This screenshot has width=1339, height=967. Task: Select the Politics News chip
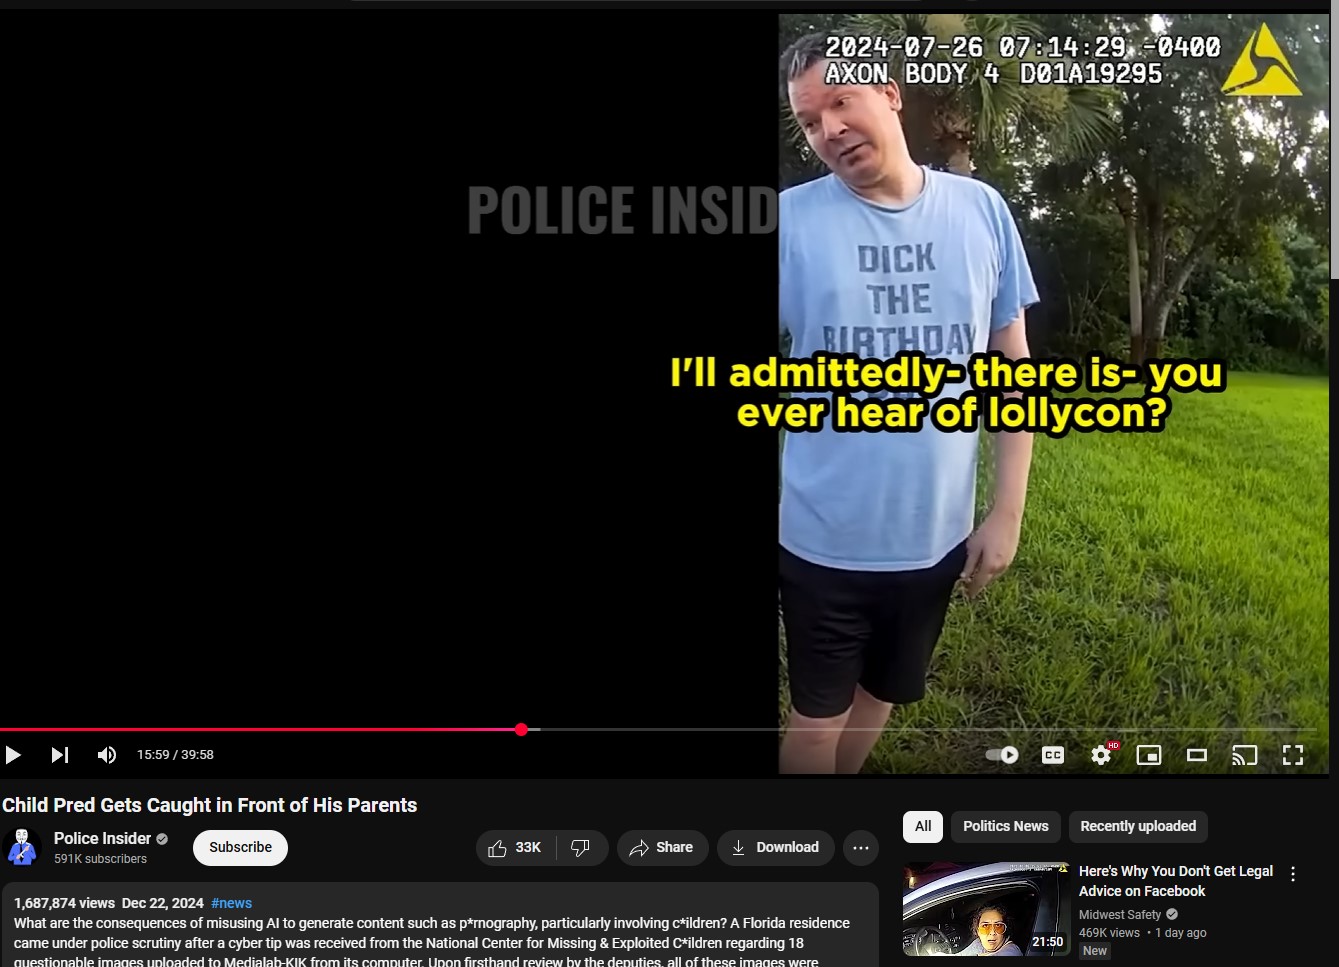(x=1006, y=826)
